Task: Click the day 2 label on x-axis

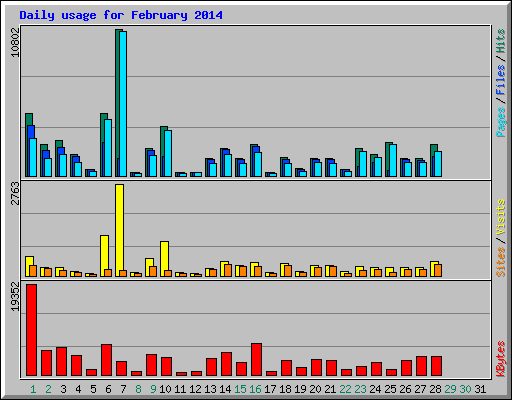Action: pyautogui.click(x=48, y=389)
